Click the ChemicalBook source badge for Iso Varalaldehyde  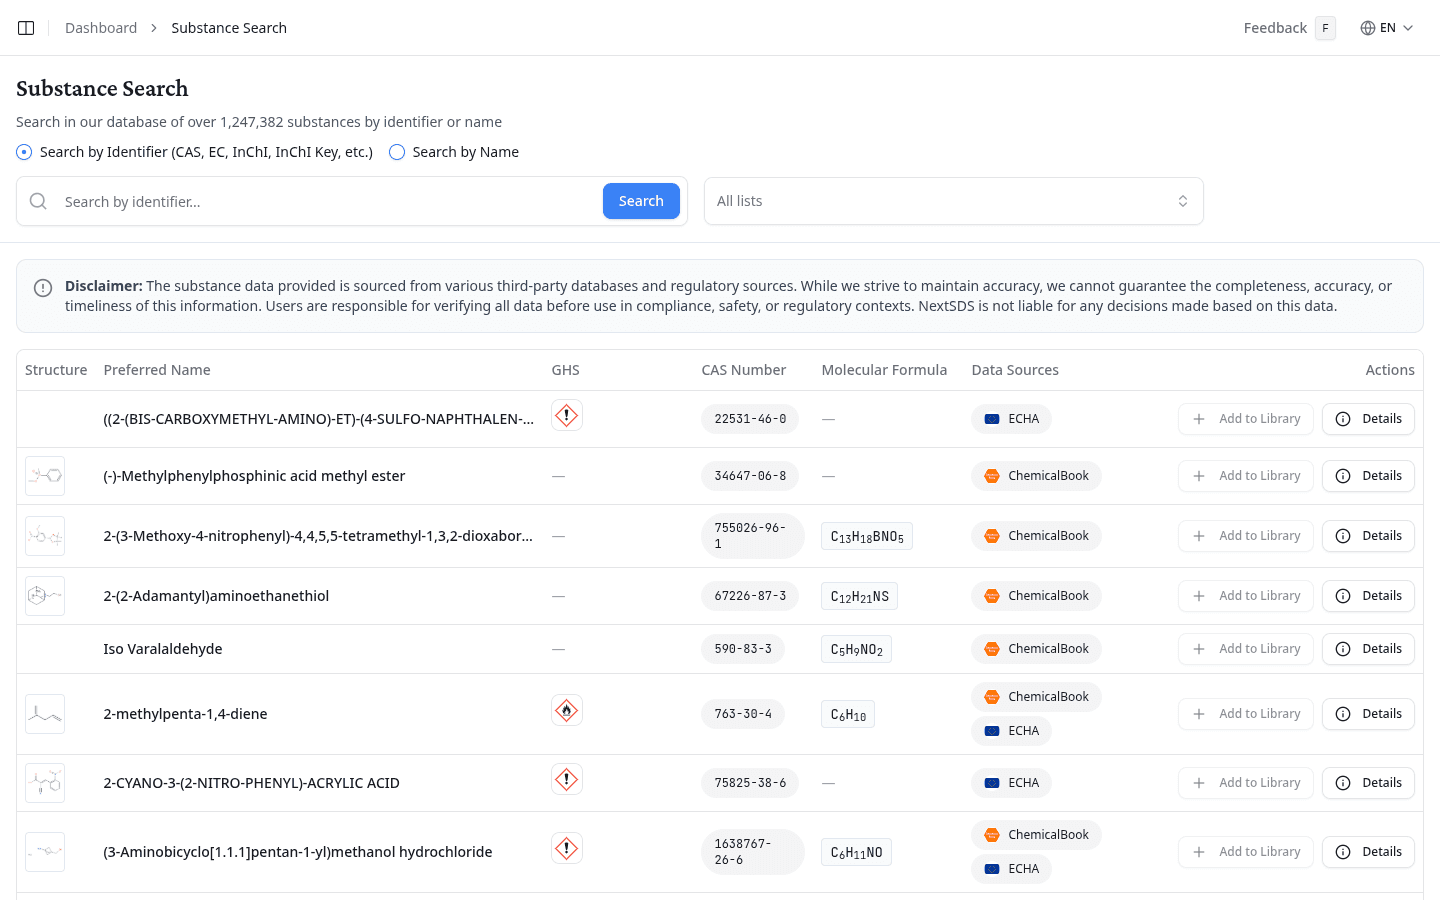tap(1036, 649)
